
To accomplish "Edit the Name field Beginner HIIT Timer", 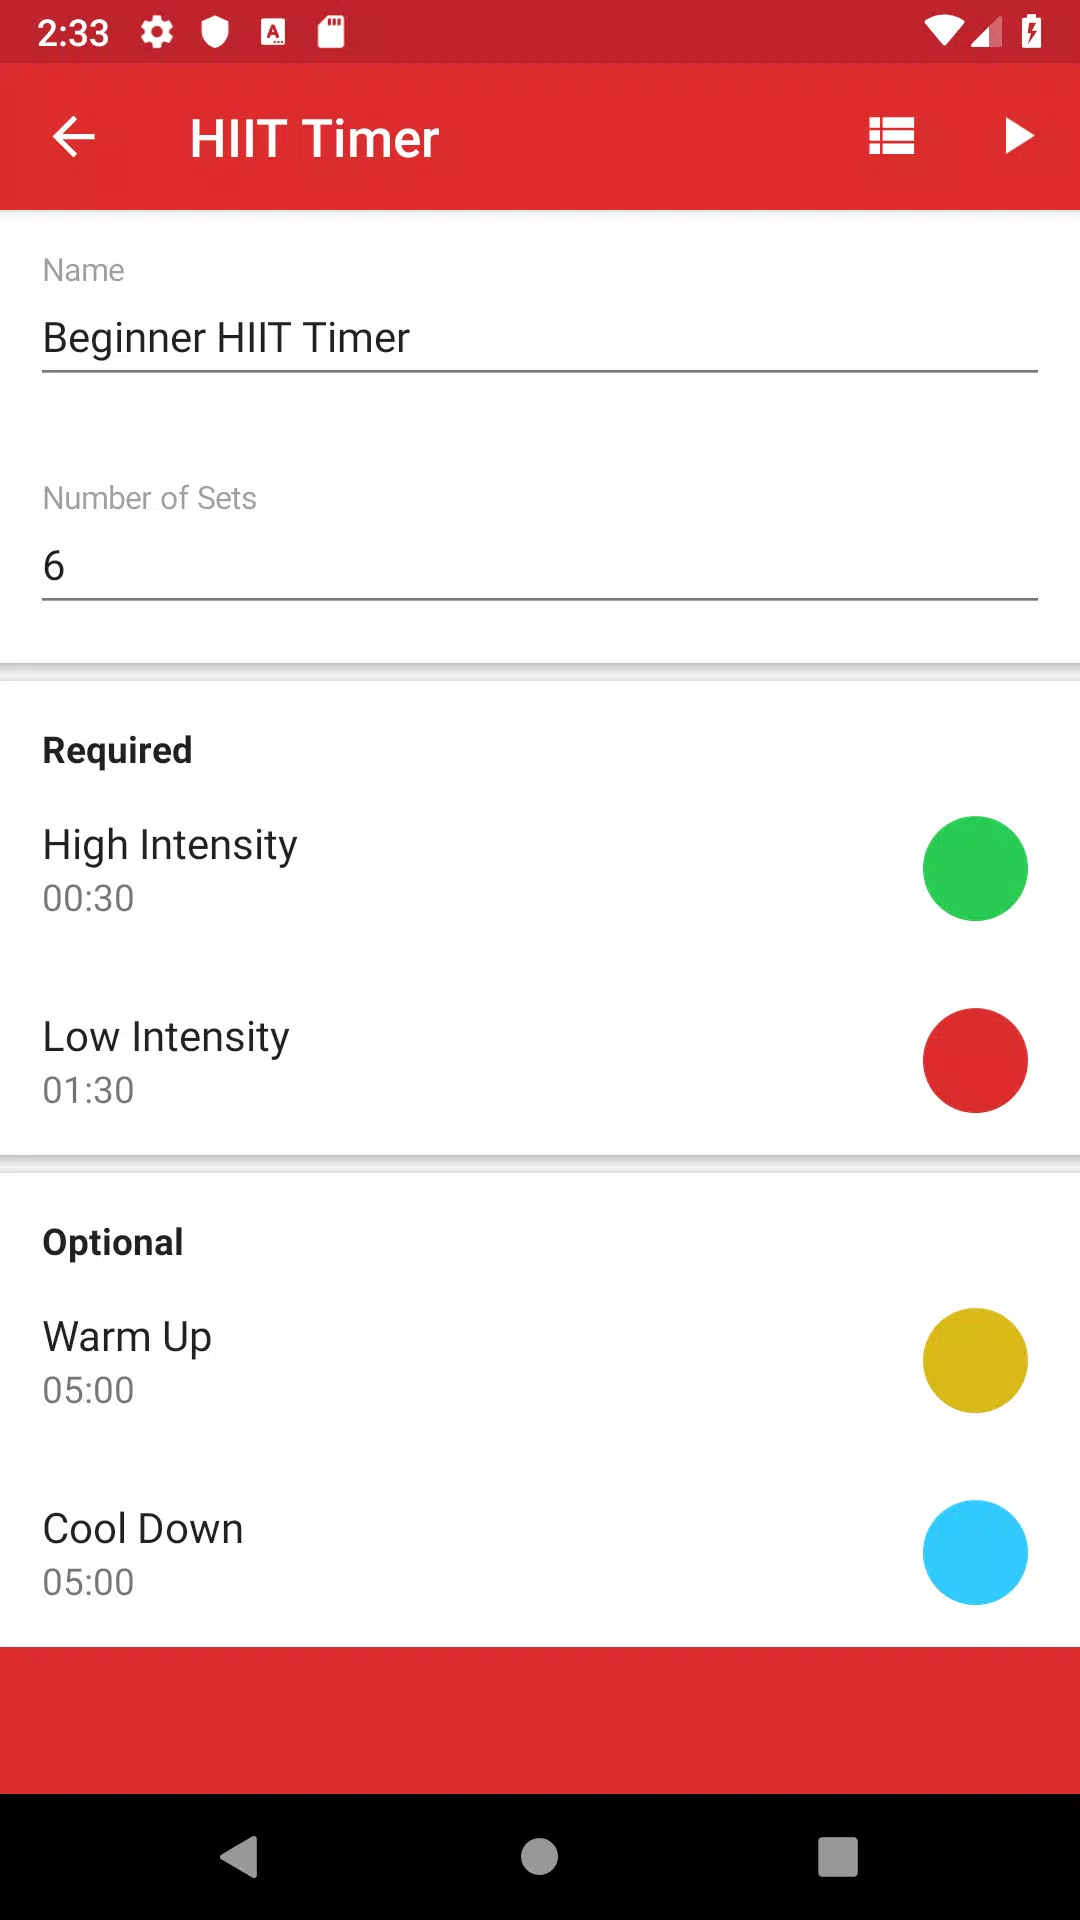I will pos(540,338).
